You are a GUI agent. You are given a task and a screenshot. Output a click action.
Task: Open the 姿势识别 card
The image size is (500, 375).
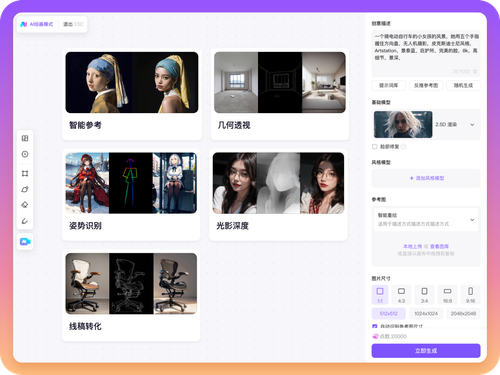coord(131,195)
